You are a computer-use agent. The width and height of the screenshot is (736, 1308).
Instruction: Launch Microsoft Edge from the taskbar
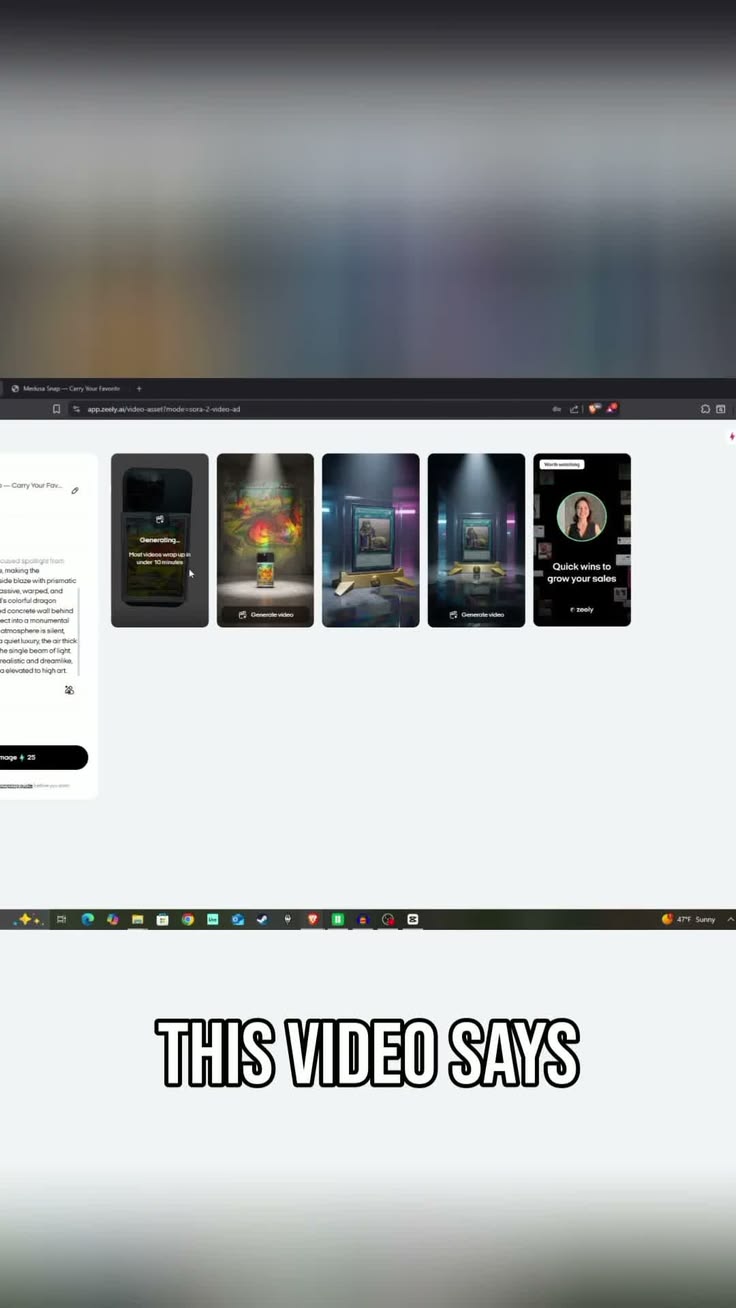(87, 919)
